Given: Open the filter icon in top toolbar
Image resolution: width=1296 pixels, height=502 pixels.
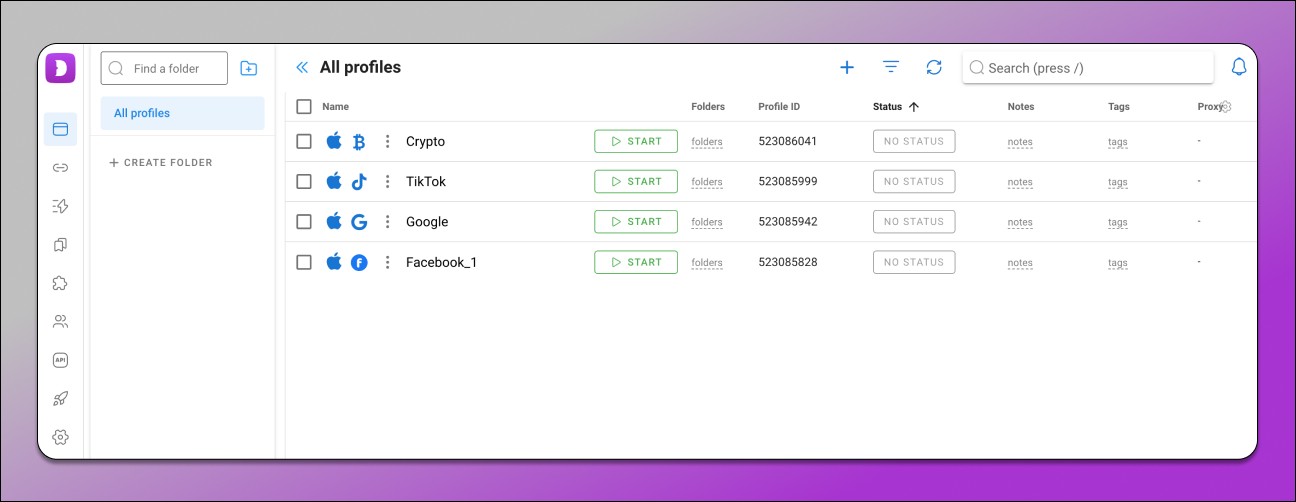Looking at the screenshot, I should point(891,67).
